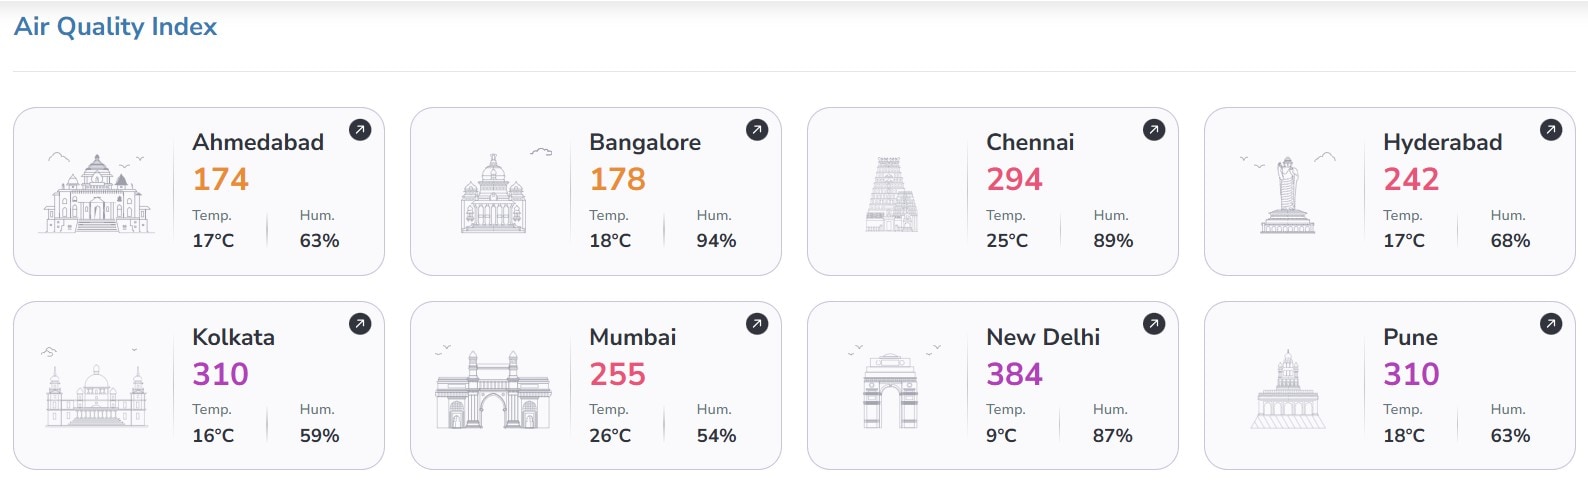Click New Delhi's AQI value 384
1588x481 pixels.
[x=1014, y=374]
